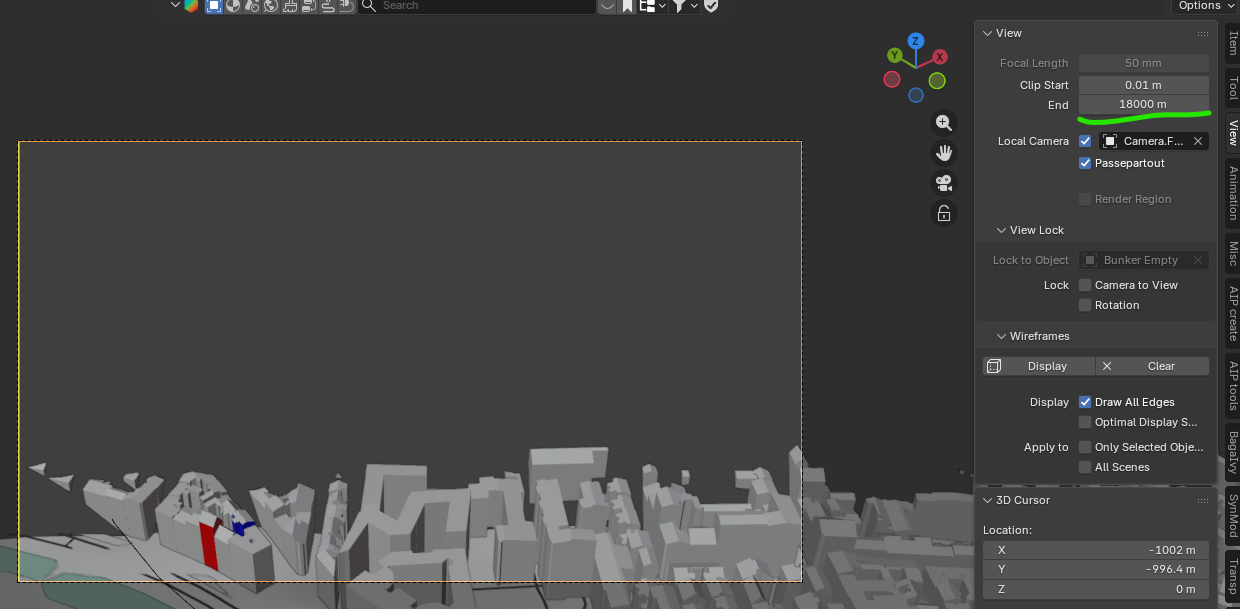
Task: Click the Lock to Object Bunker Empty field
Action: point(1144,260)
